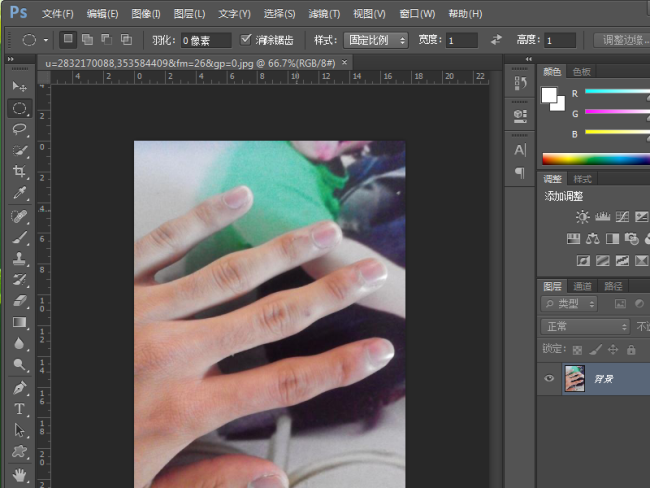
Task: Select the Horizontal Type tool
Action: click(x=20, y=409)
